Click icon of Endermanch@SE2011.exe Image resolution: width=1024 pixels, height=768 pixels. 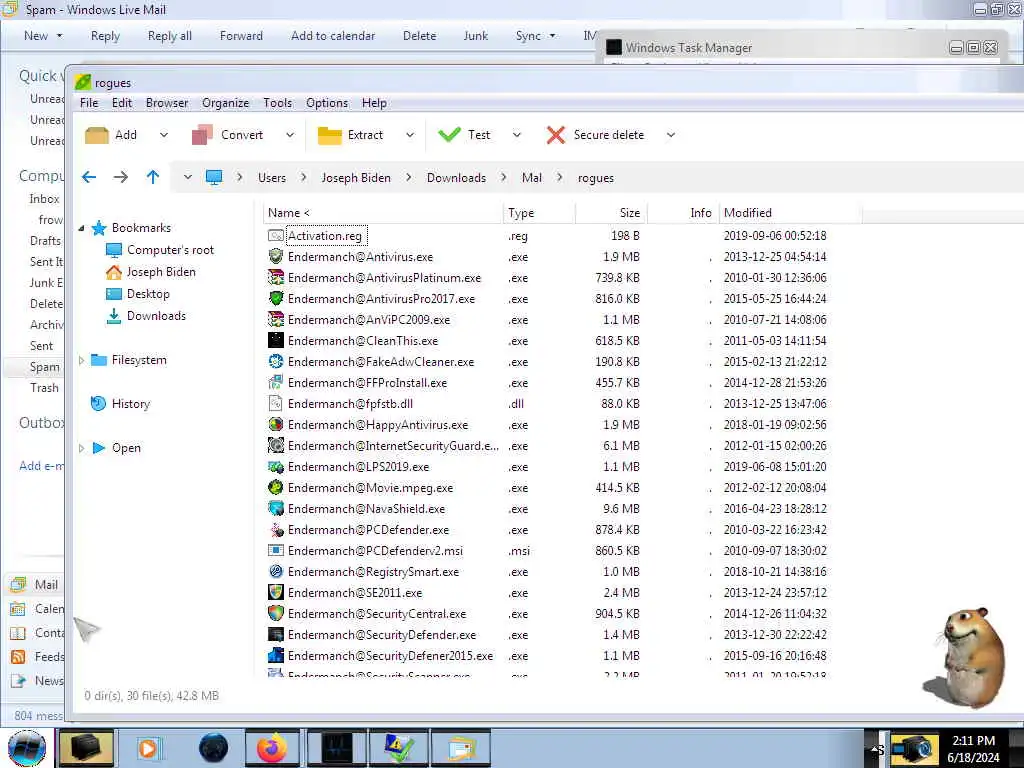(x=276, y=592)
